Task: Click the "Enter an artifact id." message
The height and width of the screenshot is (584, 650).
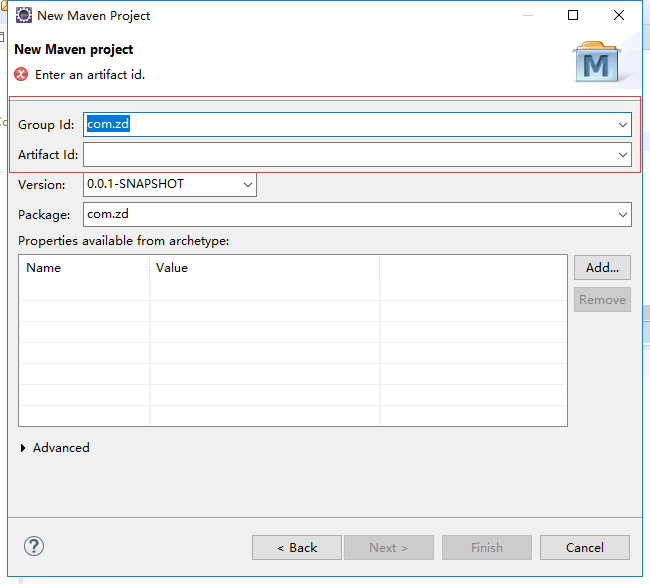Action: 90,75
